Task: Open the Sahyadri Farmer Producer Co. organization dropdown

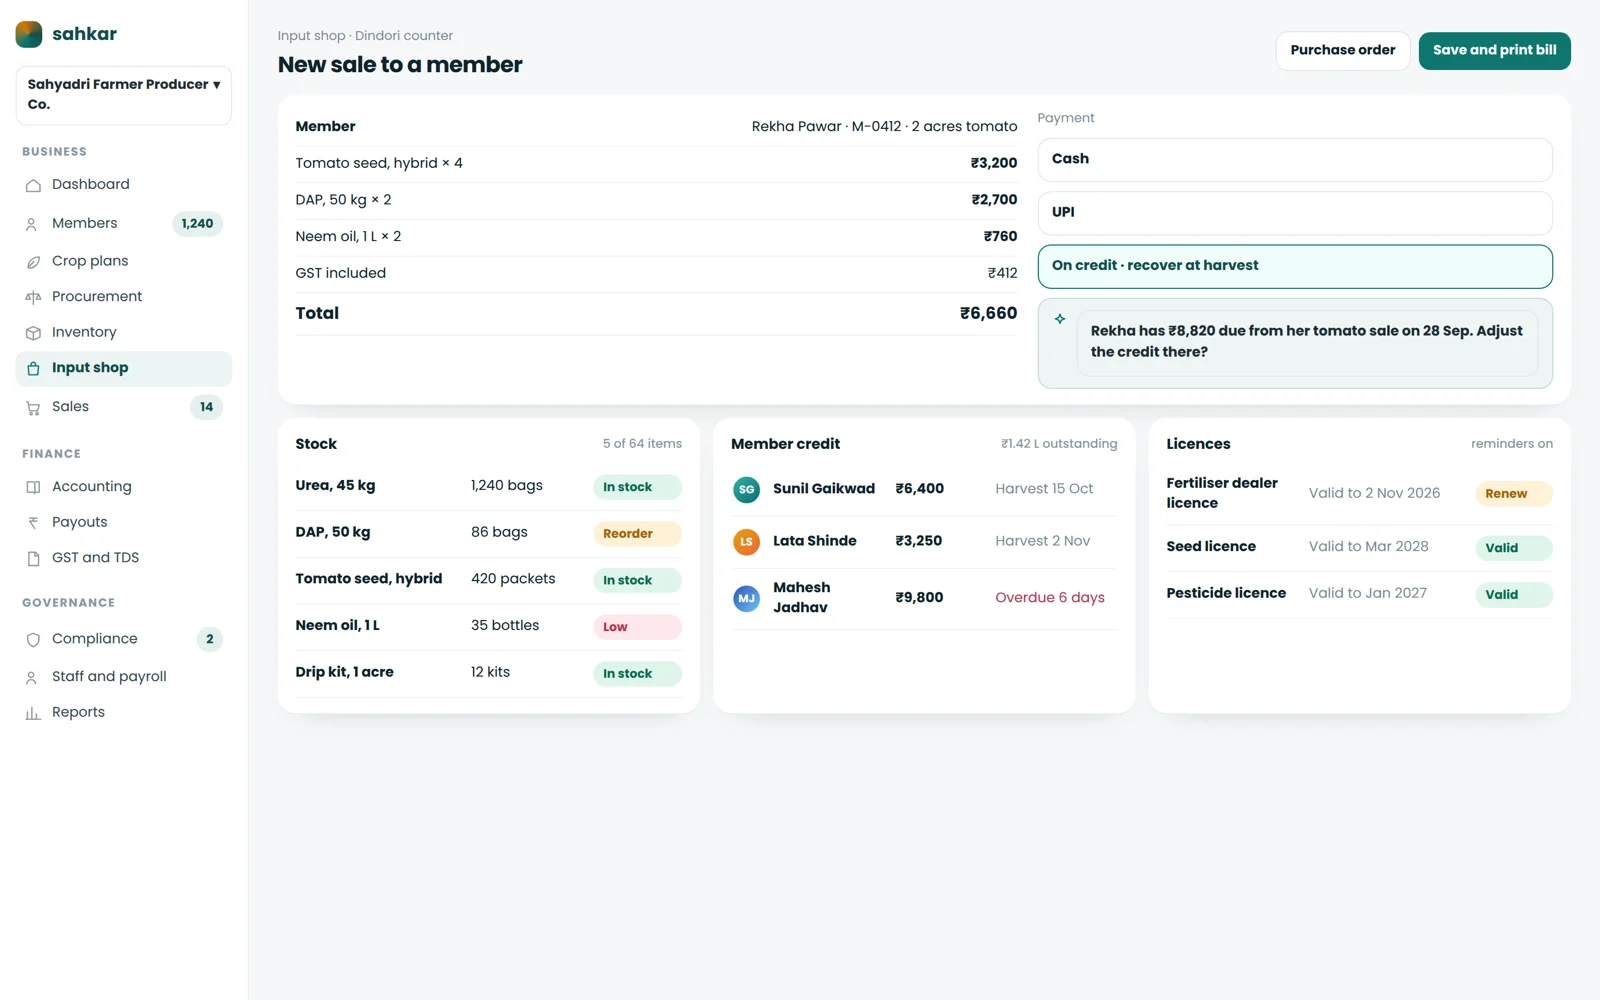Action: (x=124, y=95)
